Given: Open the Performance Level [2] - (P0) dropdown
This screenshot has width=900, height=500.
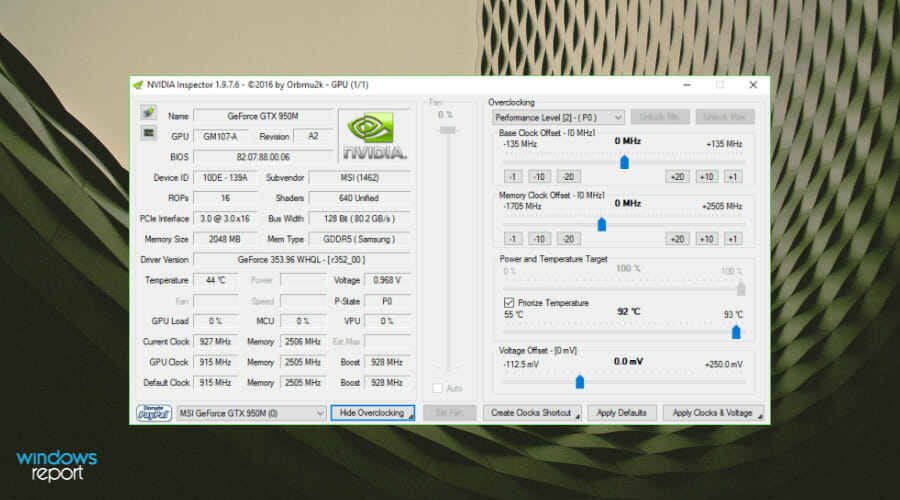Looking at the screenshot, I should coord(558,117).
